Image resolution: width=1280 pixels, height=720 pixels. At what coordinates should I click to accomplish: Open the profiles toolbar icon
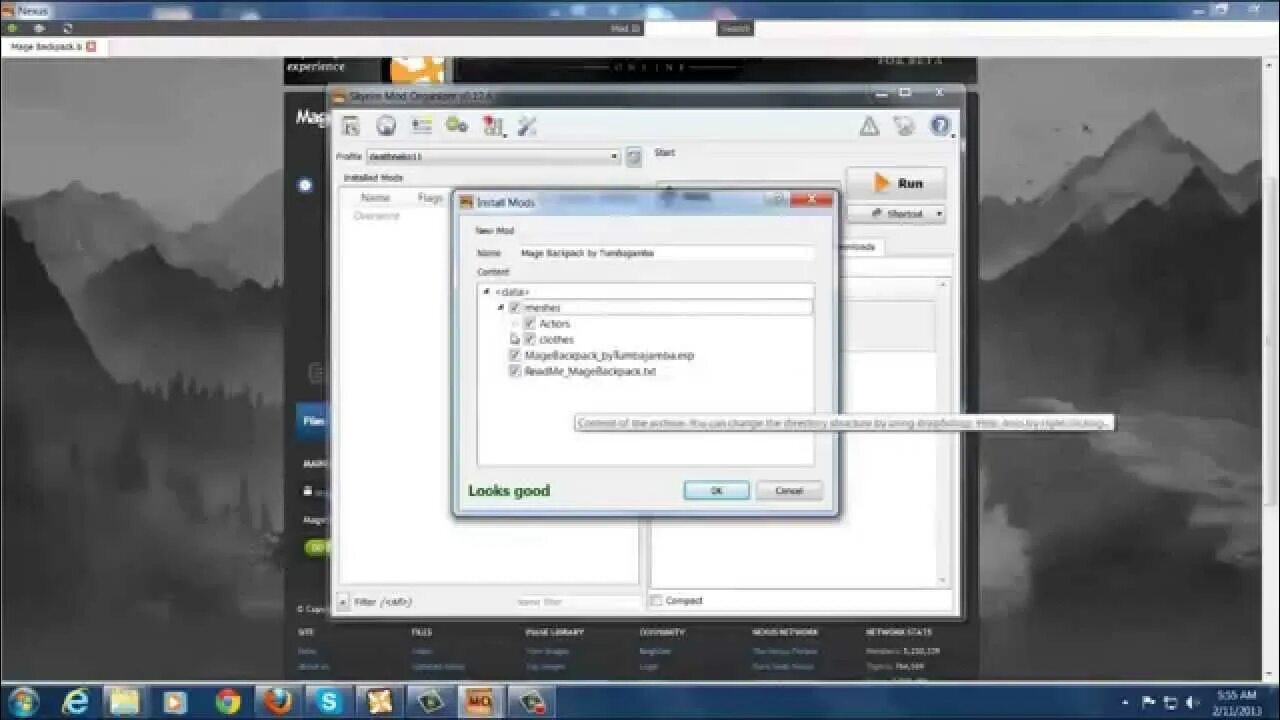421,126
